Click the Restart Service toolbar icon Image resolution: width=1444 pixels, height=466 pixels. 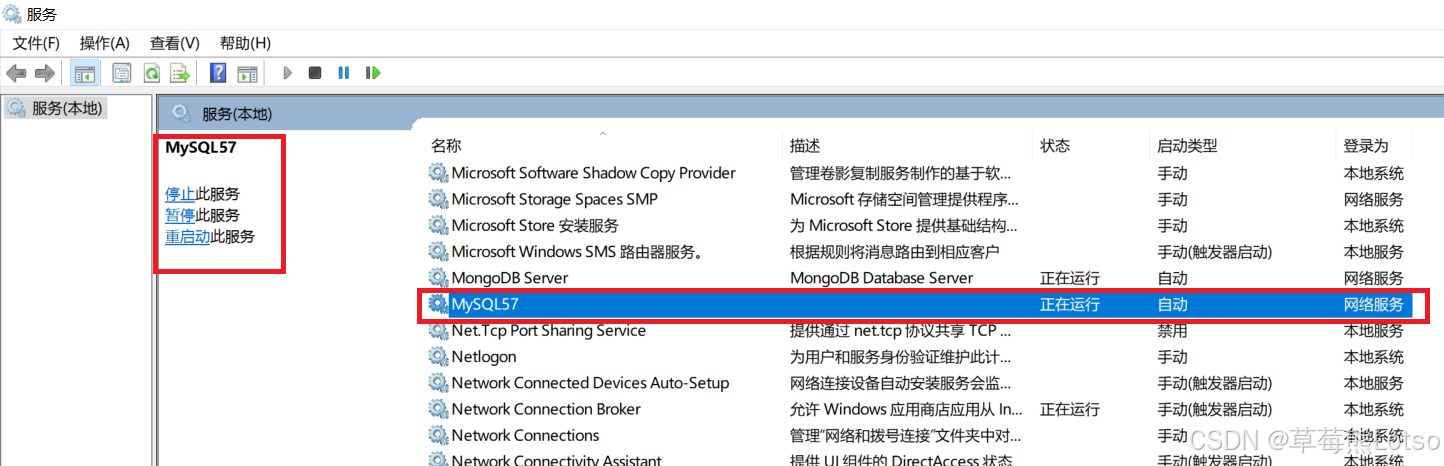point(373,73)
